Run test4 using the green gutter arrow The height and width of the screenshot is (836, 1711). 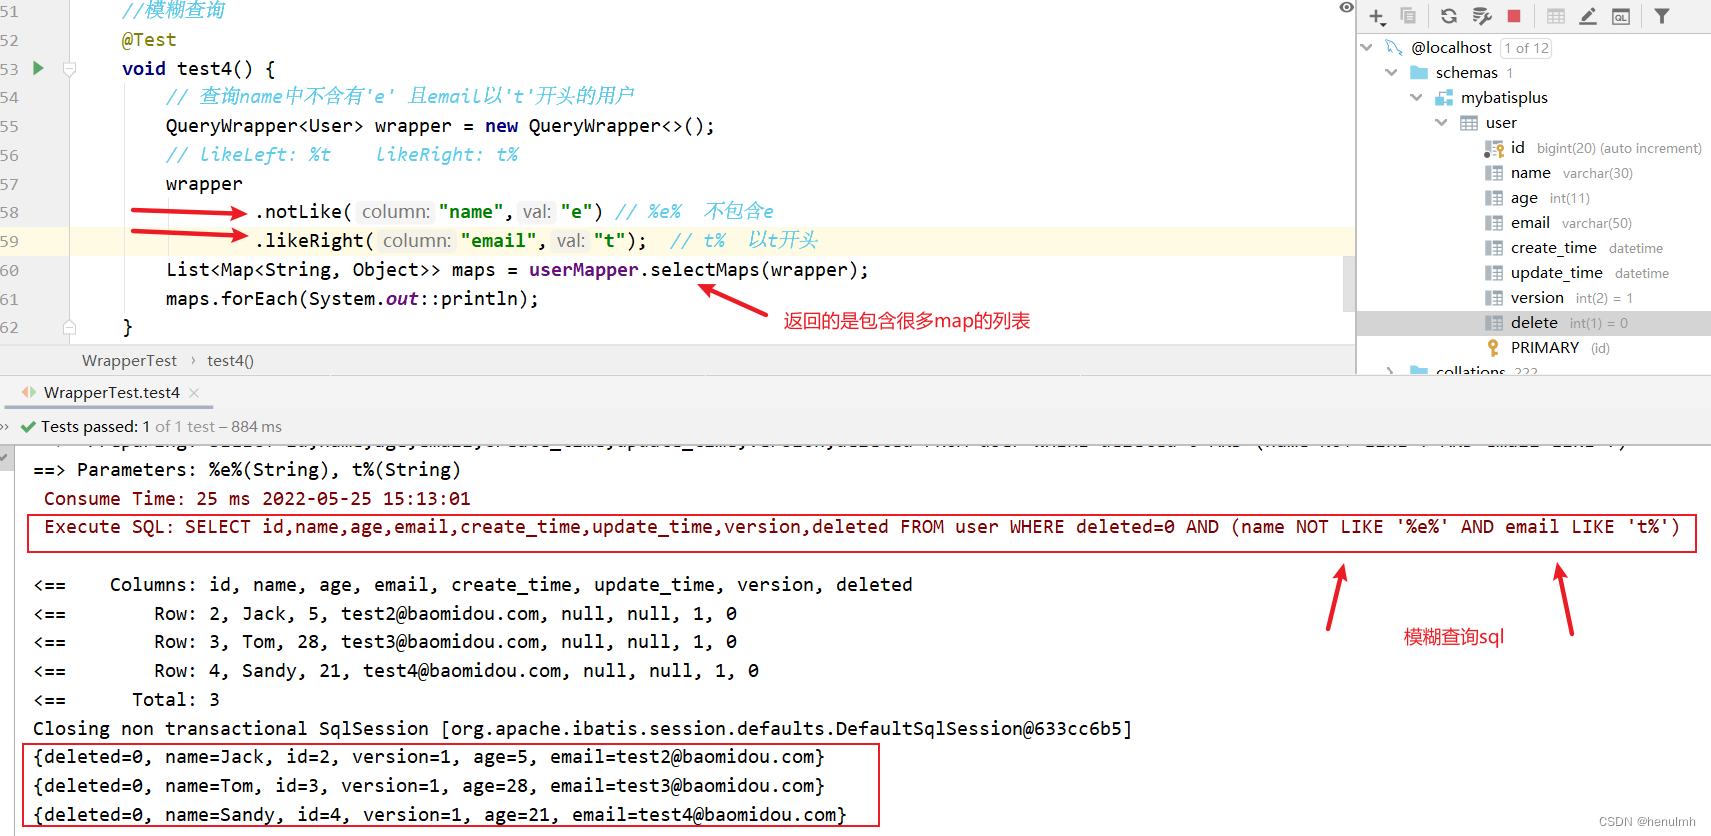point(38,68)
